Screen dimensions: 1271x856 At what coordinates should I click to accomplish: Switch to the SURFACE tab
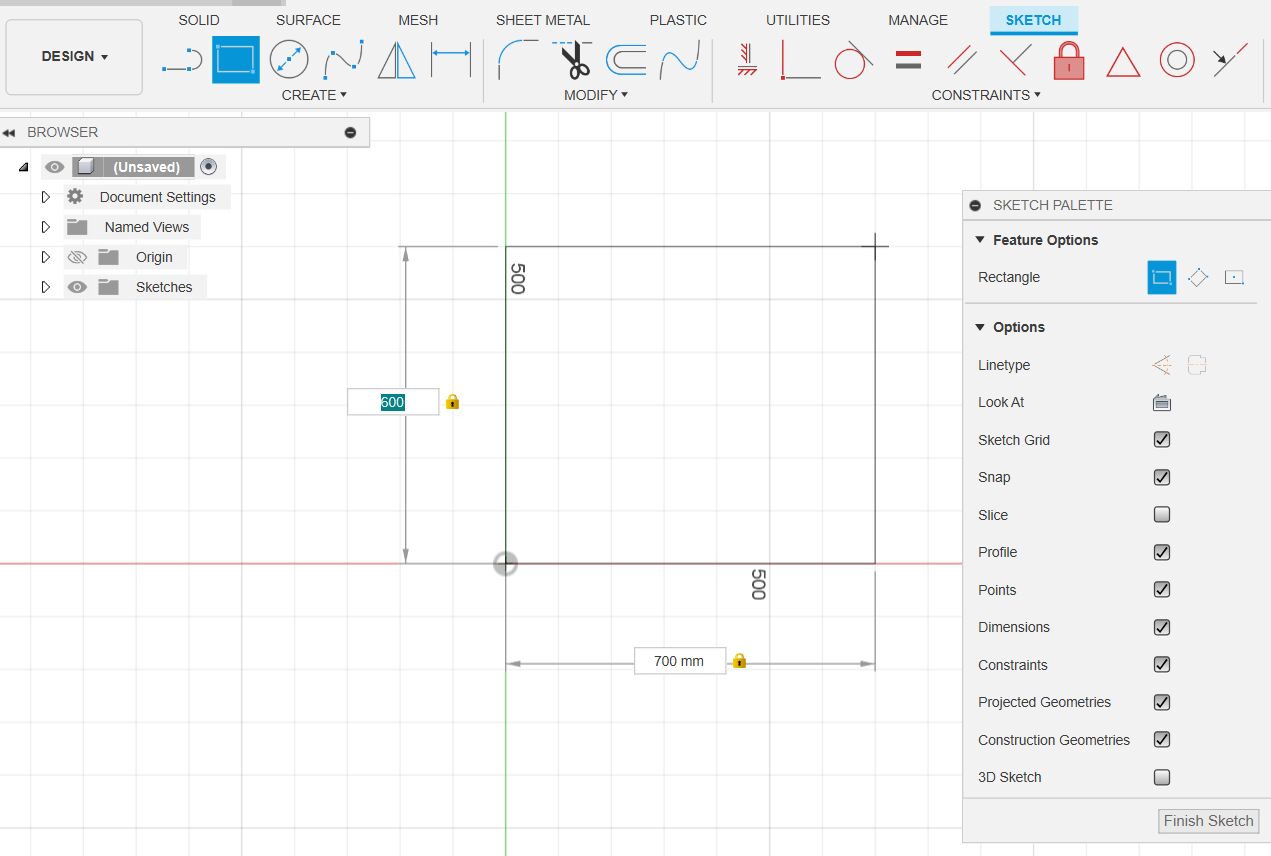click(x=308, y=20)
